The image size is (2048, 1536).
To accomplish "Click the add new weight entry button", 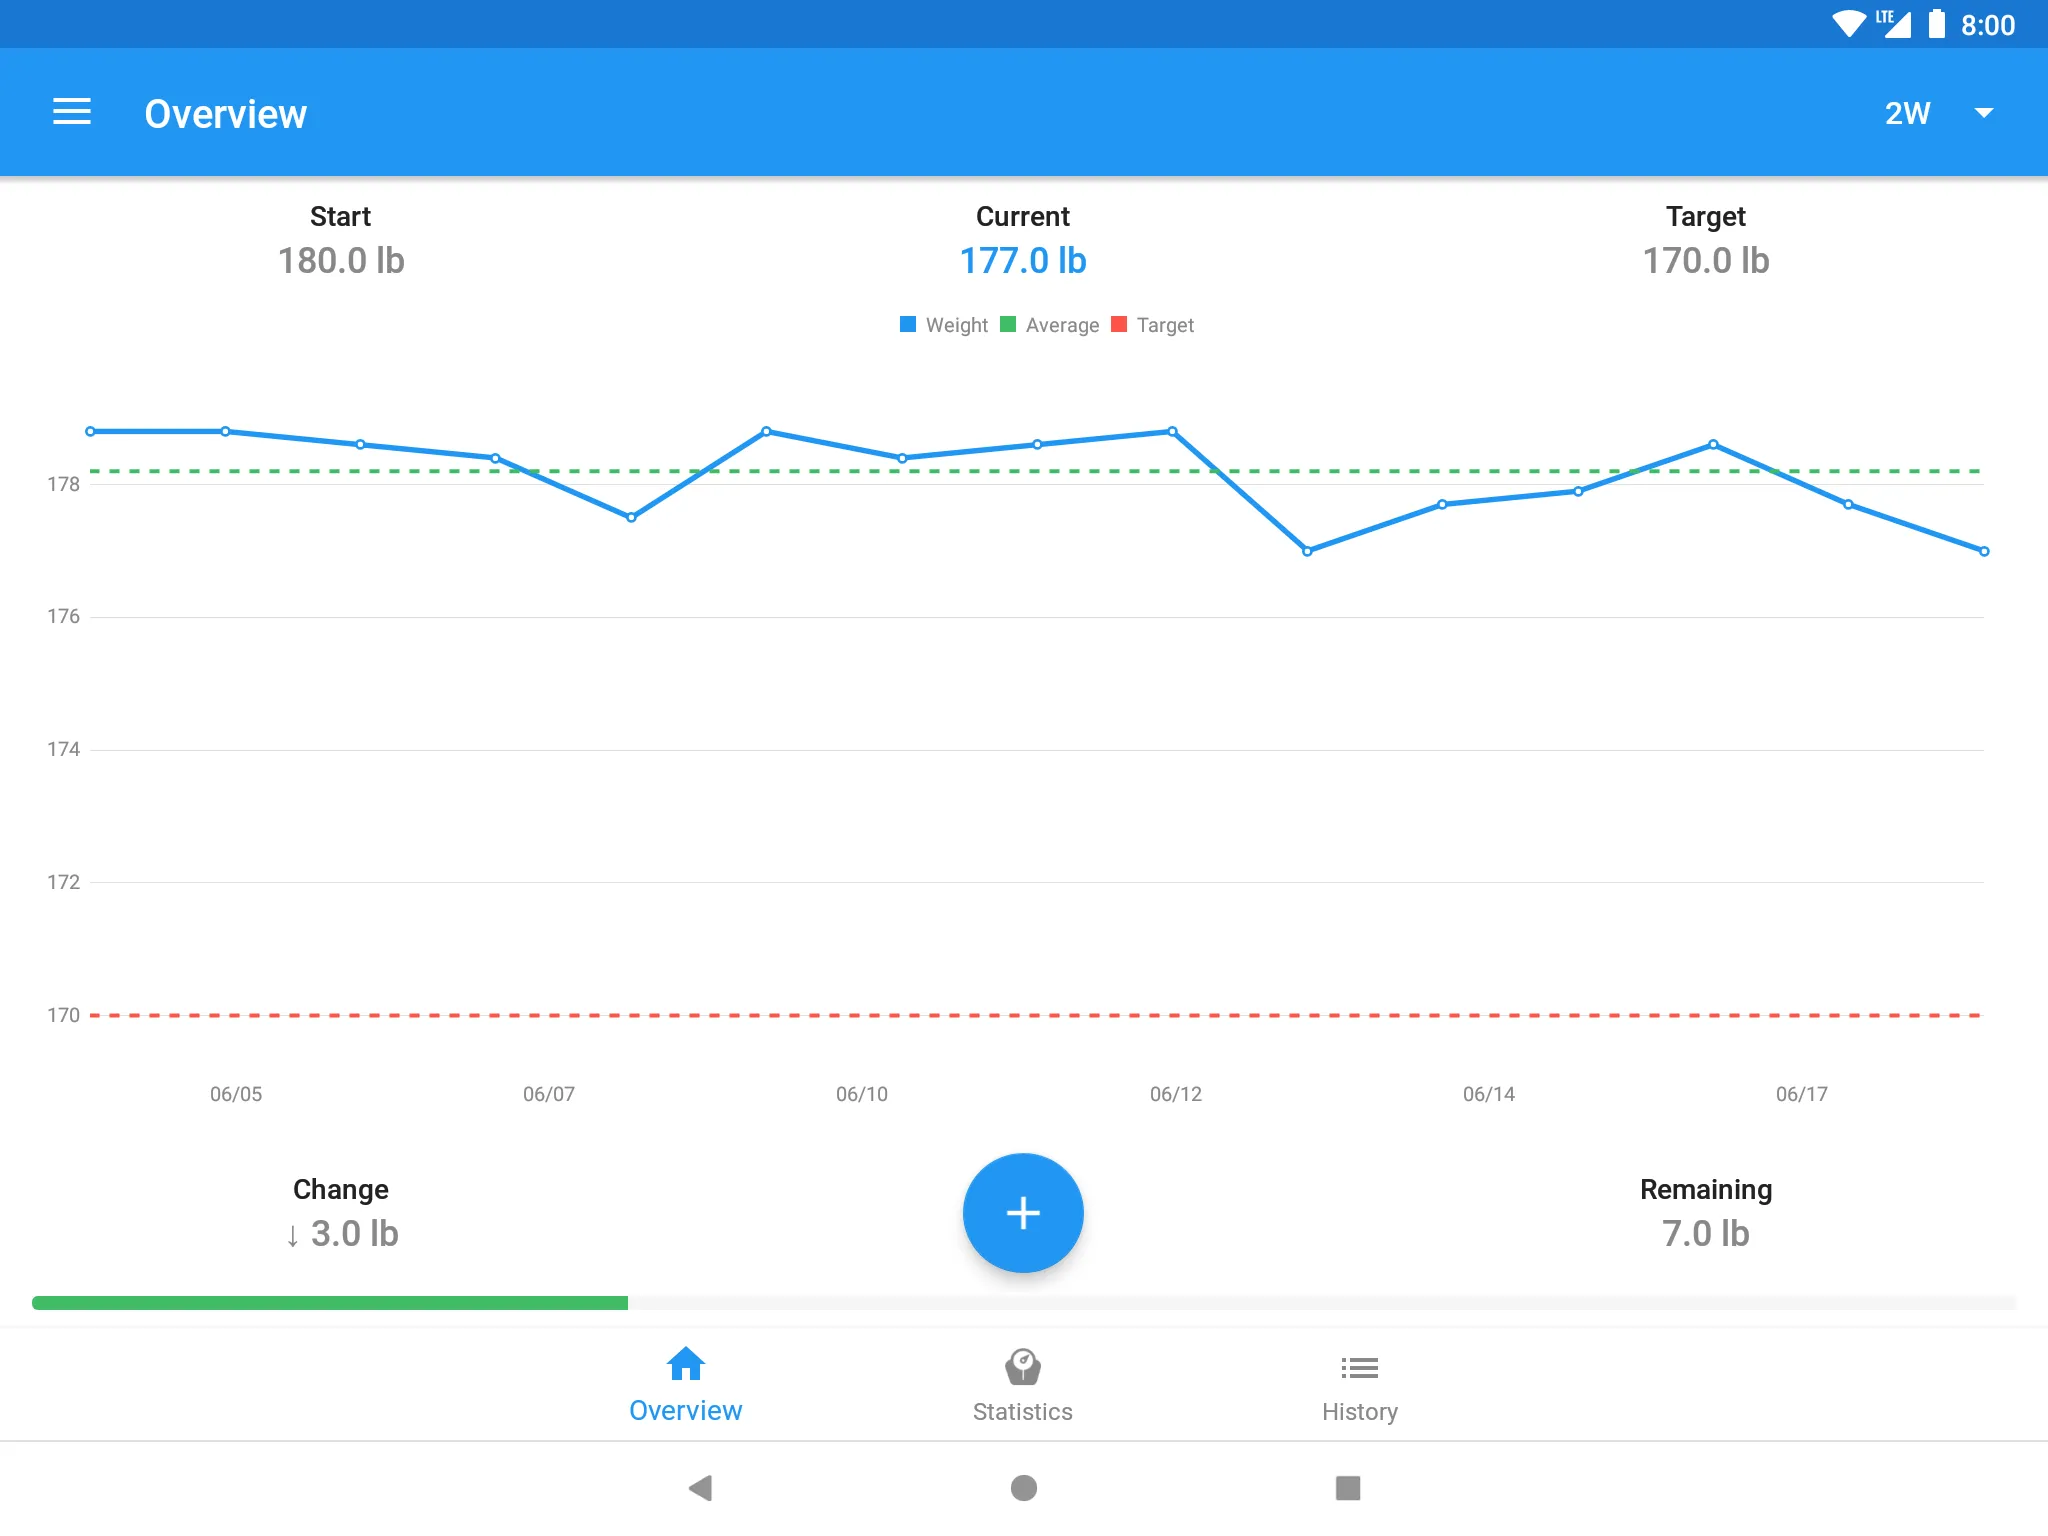I will point(1024,1212).
